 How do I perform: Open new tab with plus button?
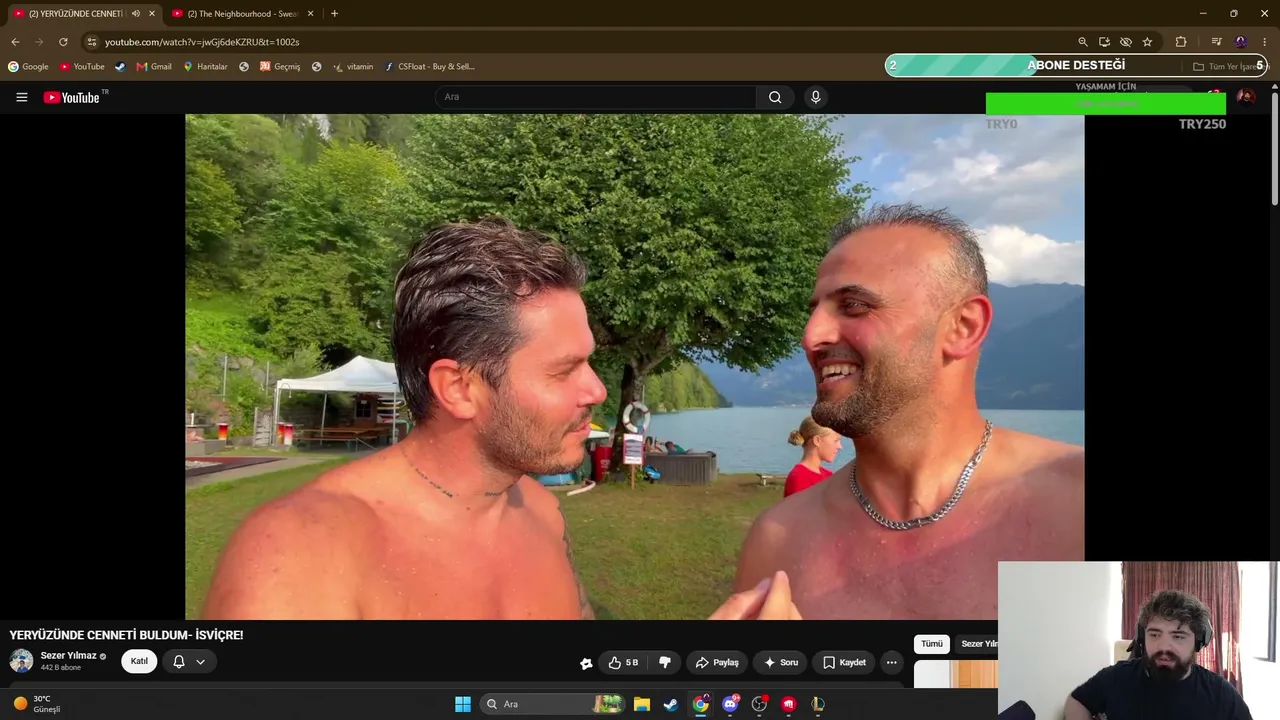(x=334, y=14)
